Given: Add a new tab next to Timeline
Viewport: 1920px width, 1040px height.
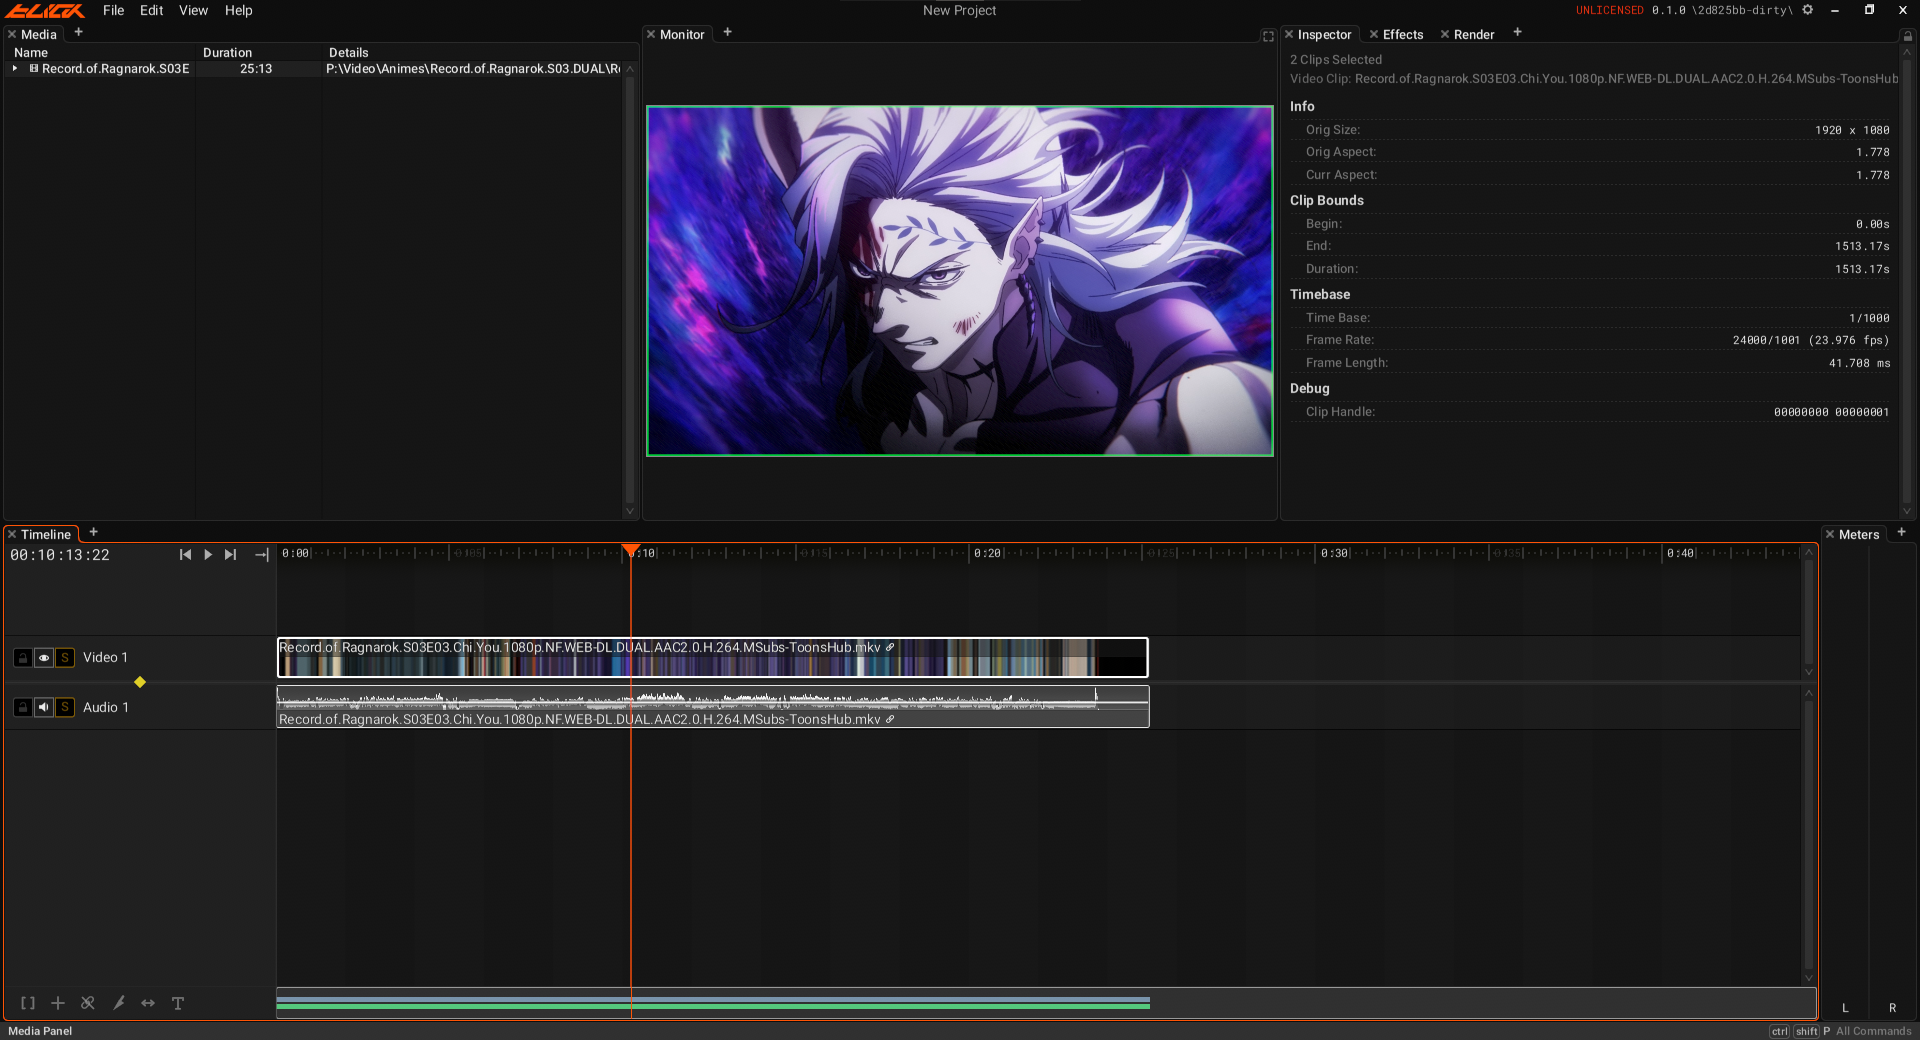Looking at the screenshot, I should (x=94, y=532).
